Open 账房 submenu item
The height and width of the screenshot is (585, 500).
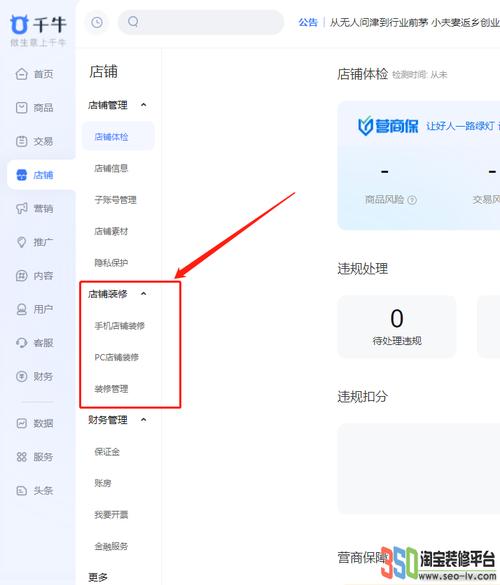[x=103, y=483]
